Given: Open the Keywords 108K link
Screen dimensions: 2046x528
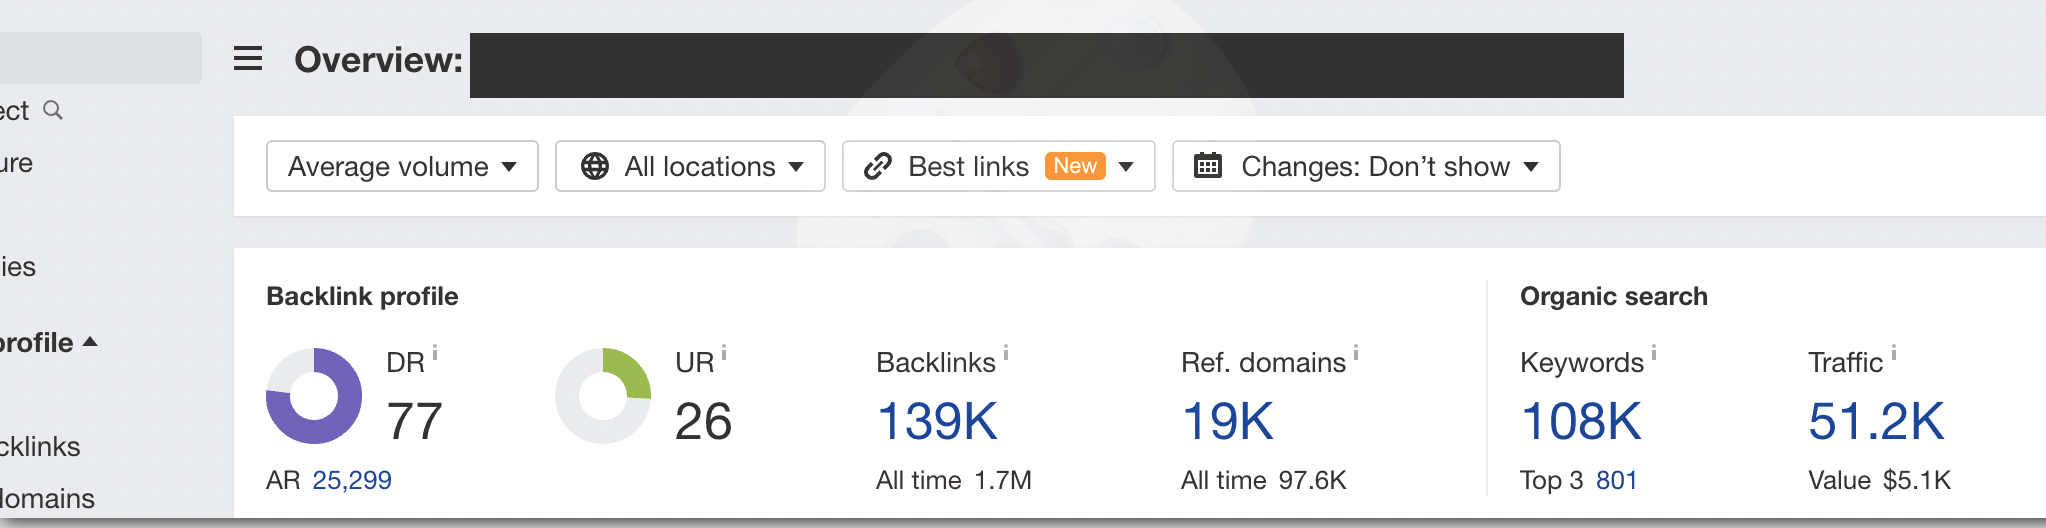Looking at the screenshot, I should (x=1581, y=421).
